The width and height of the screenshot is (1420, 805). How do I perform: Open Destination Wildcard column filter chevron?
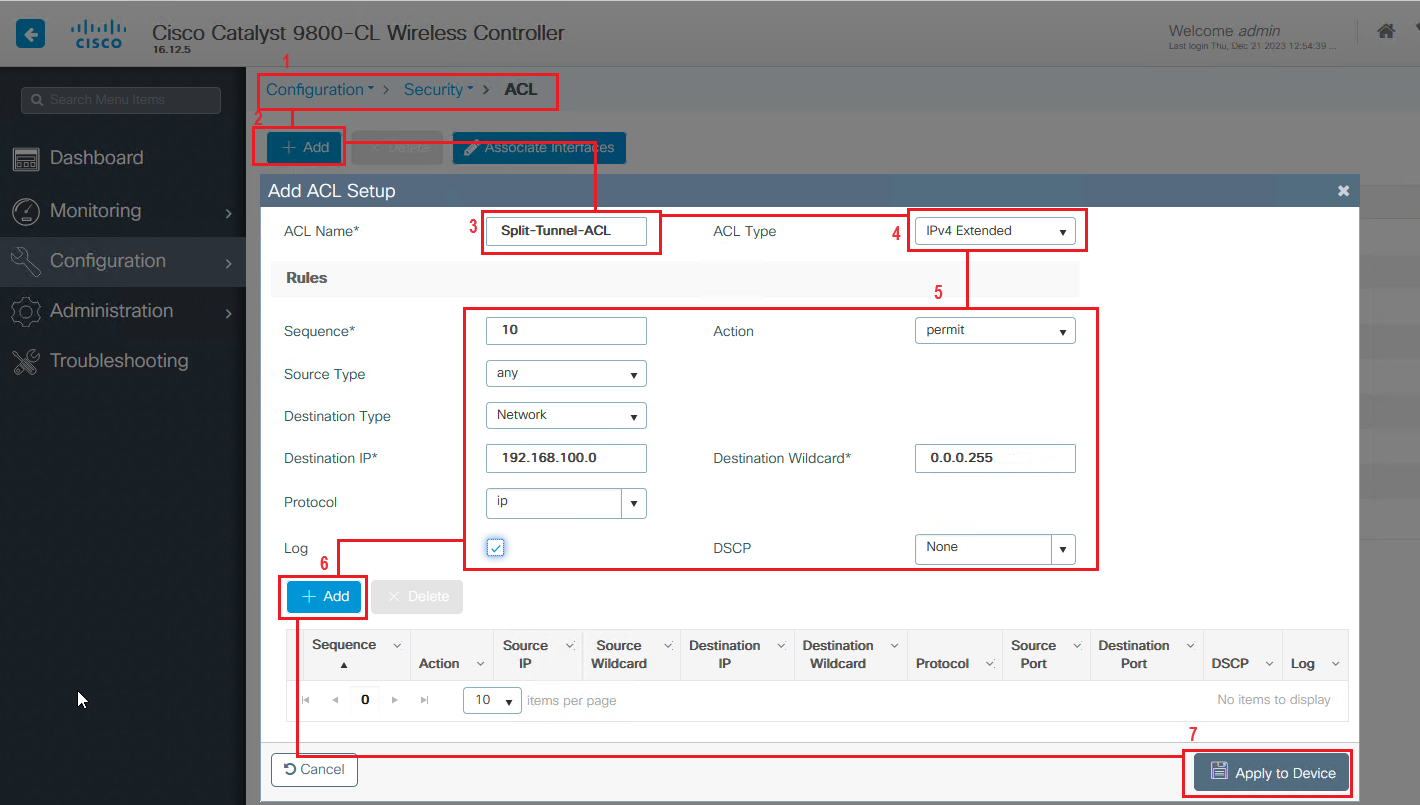click(x=894, y=646)
